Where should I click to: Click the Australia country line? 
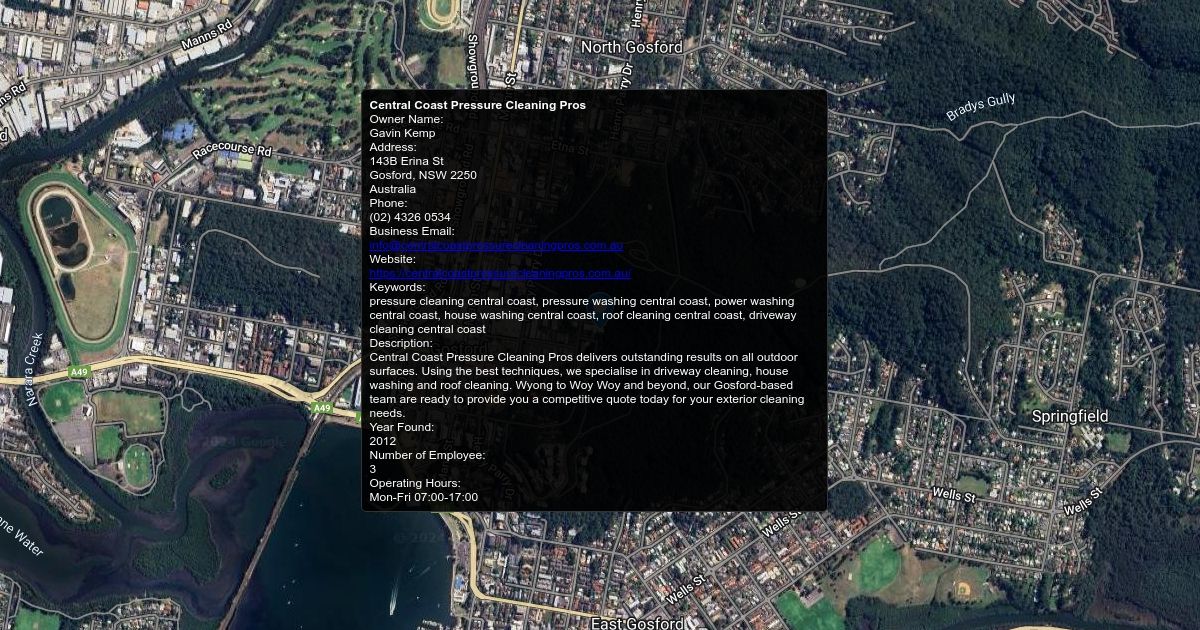(x=393, y=189)
